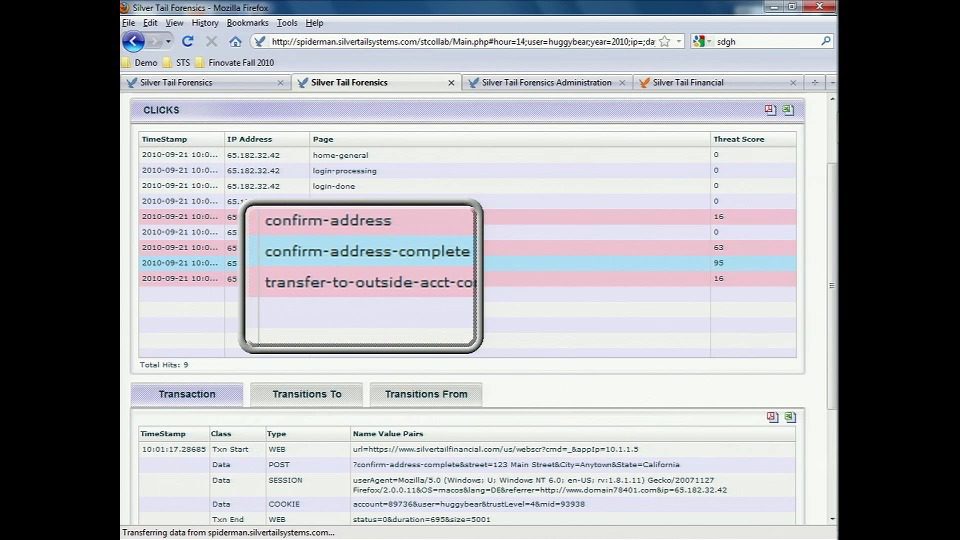Click the search magnifier icon
The width and height of the screenshot is (960, 540).
coord(825,41)
